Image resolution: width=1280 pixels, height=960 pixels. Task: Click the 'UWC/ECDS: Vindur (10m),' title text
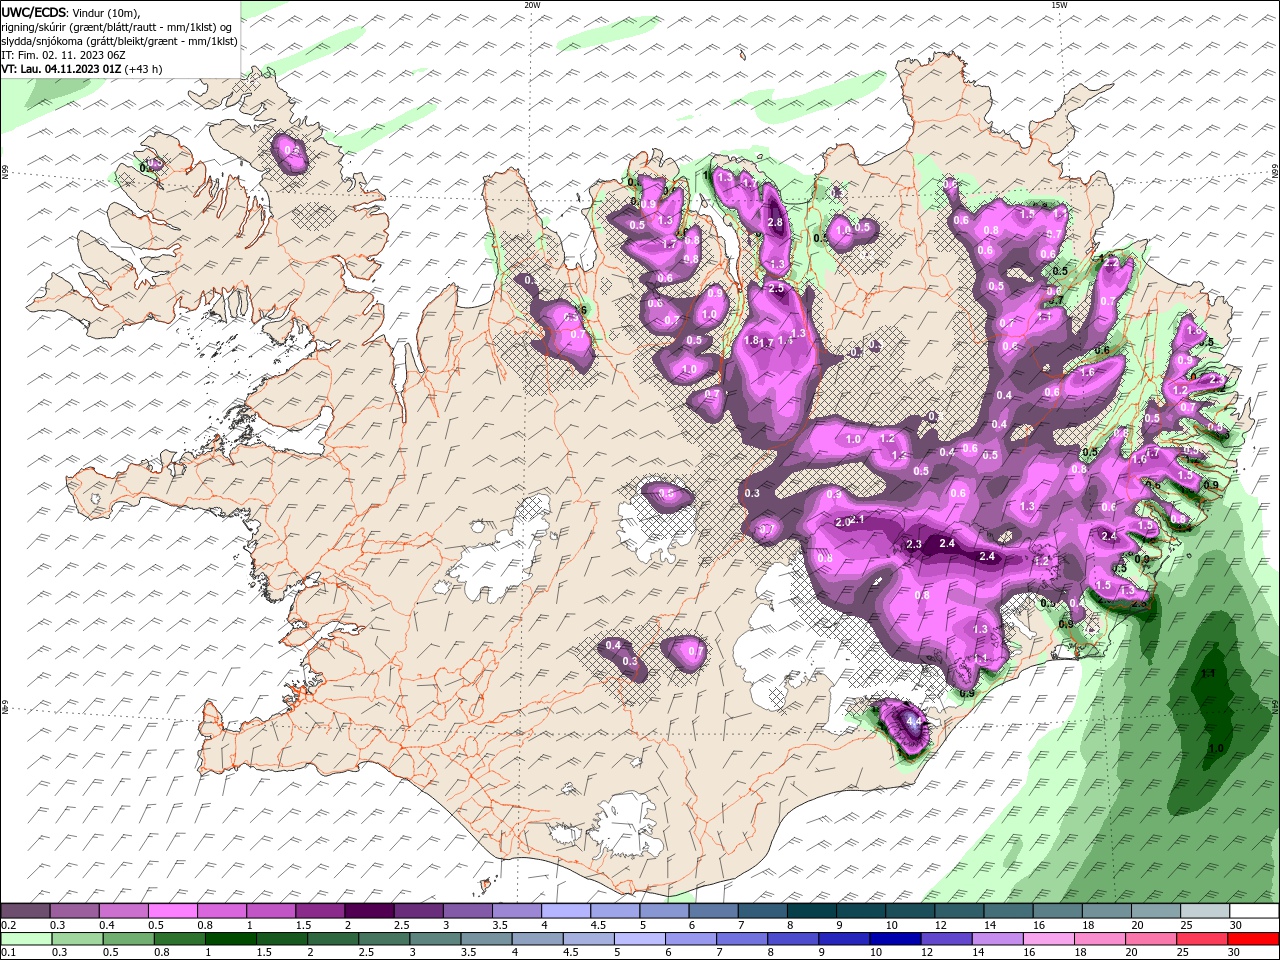pyautogui.click(x=71, y=12)
